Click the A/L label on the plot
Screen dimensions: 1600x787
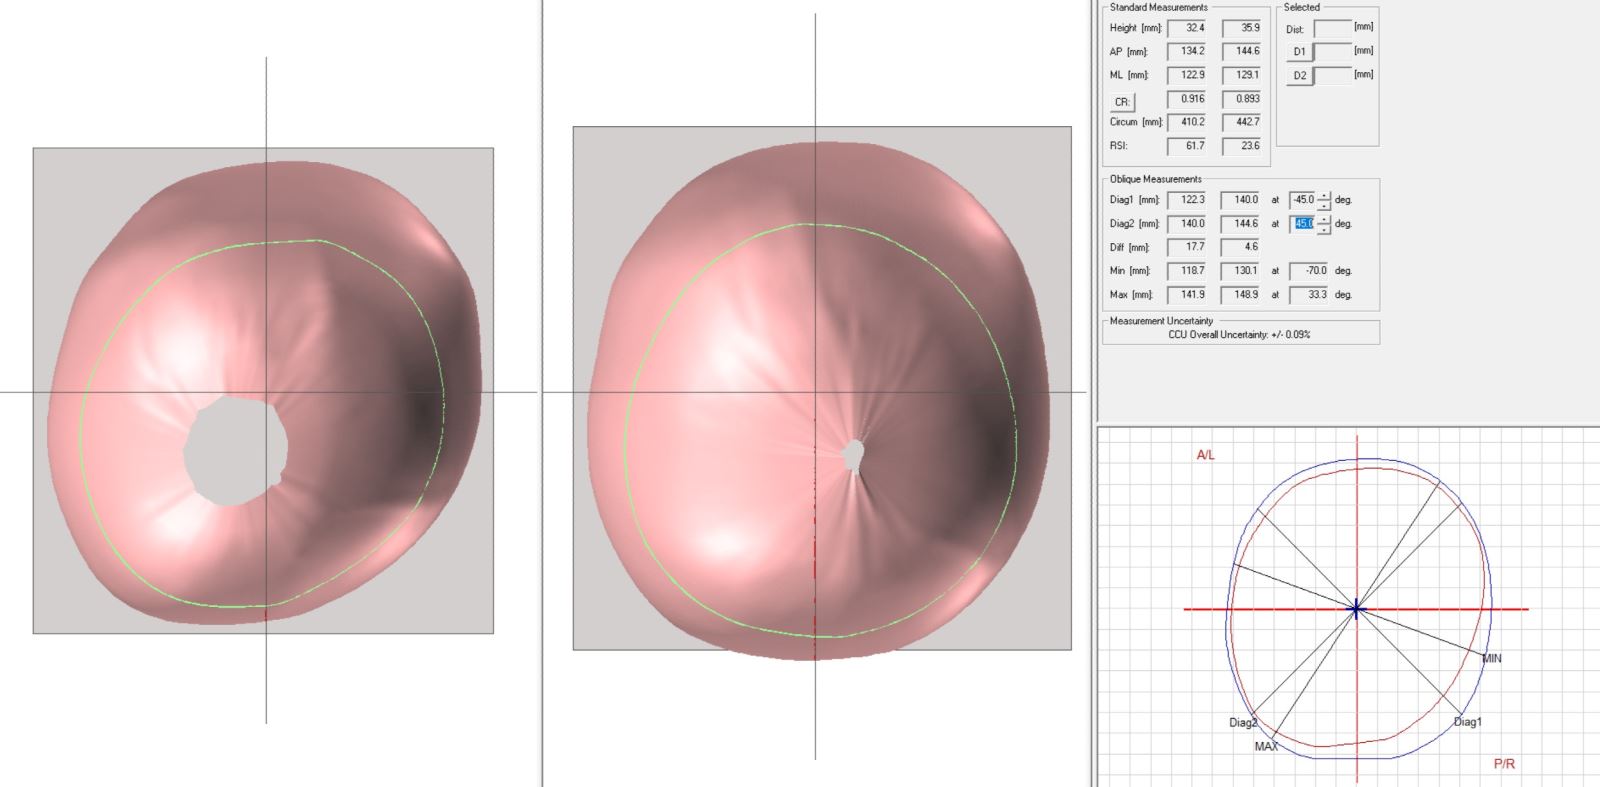coord(1206,455)
